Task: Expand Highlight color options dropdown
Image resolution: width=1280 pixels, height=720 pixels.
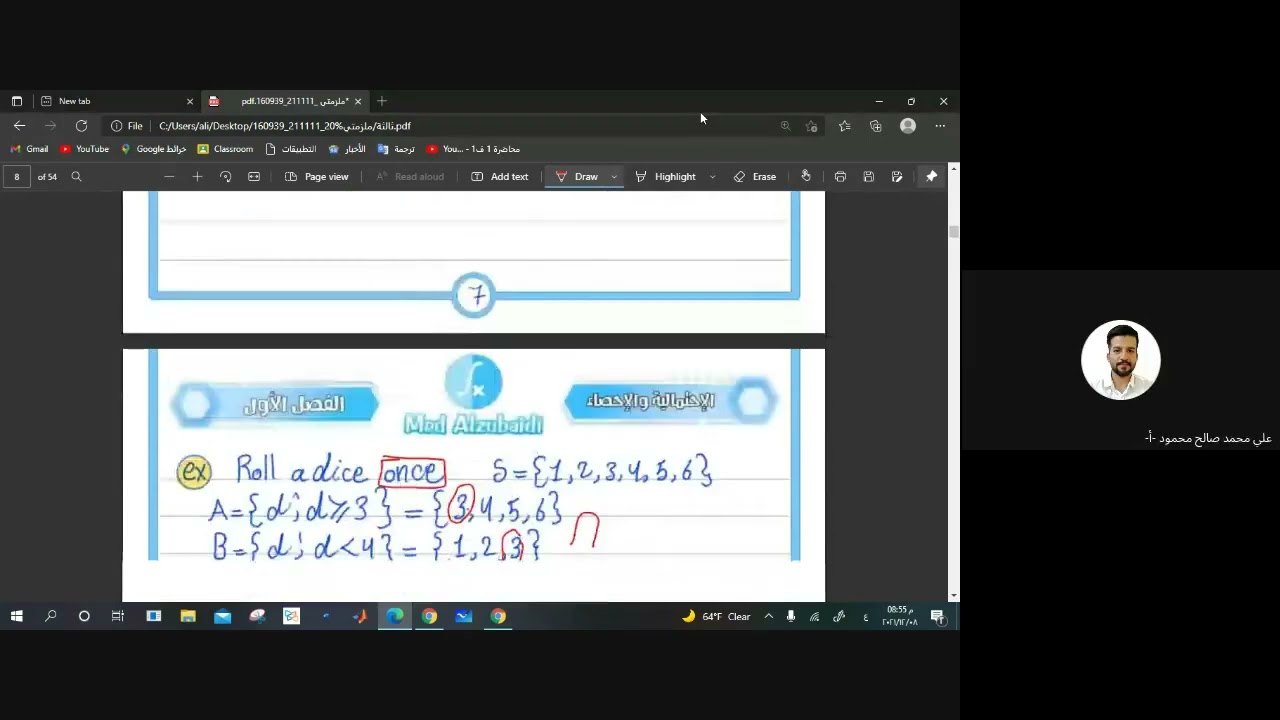Action: click(712, 177)
